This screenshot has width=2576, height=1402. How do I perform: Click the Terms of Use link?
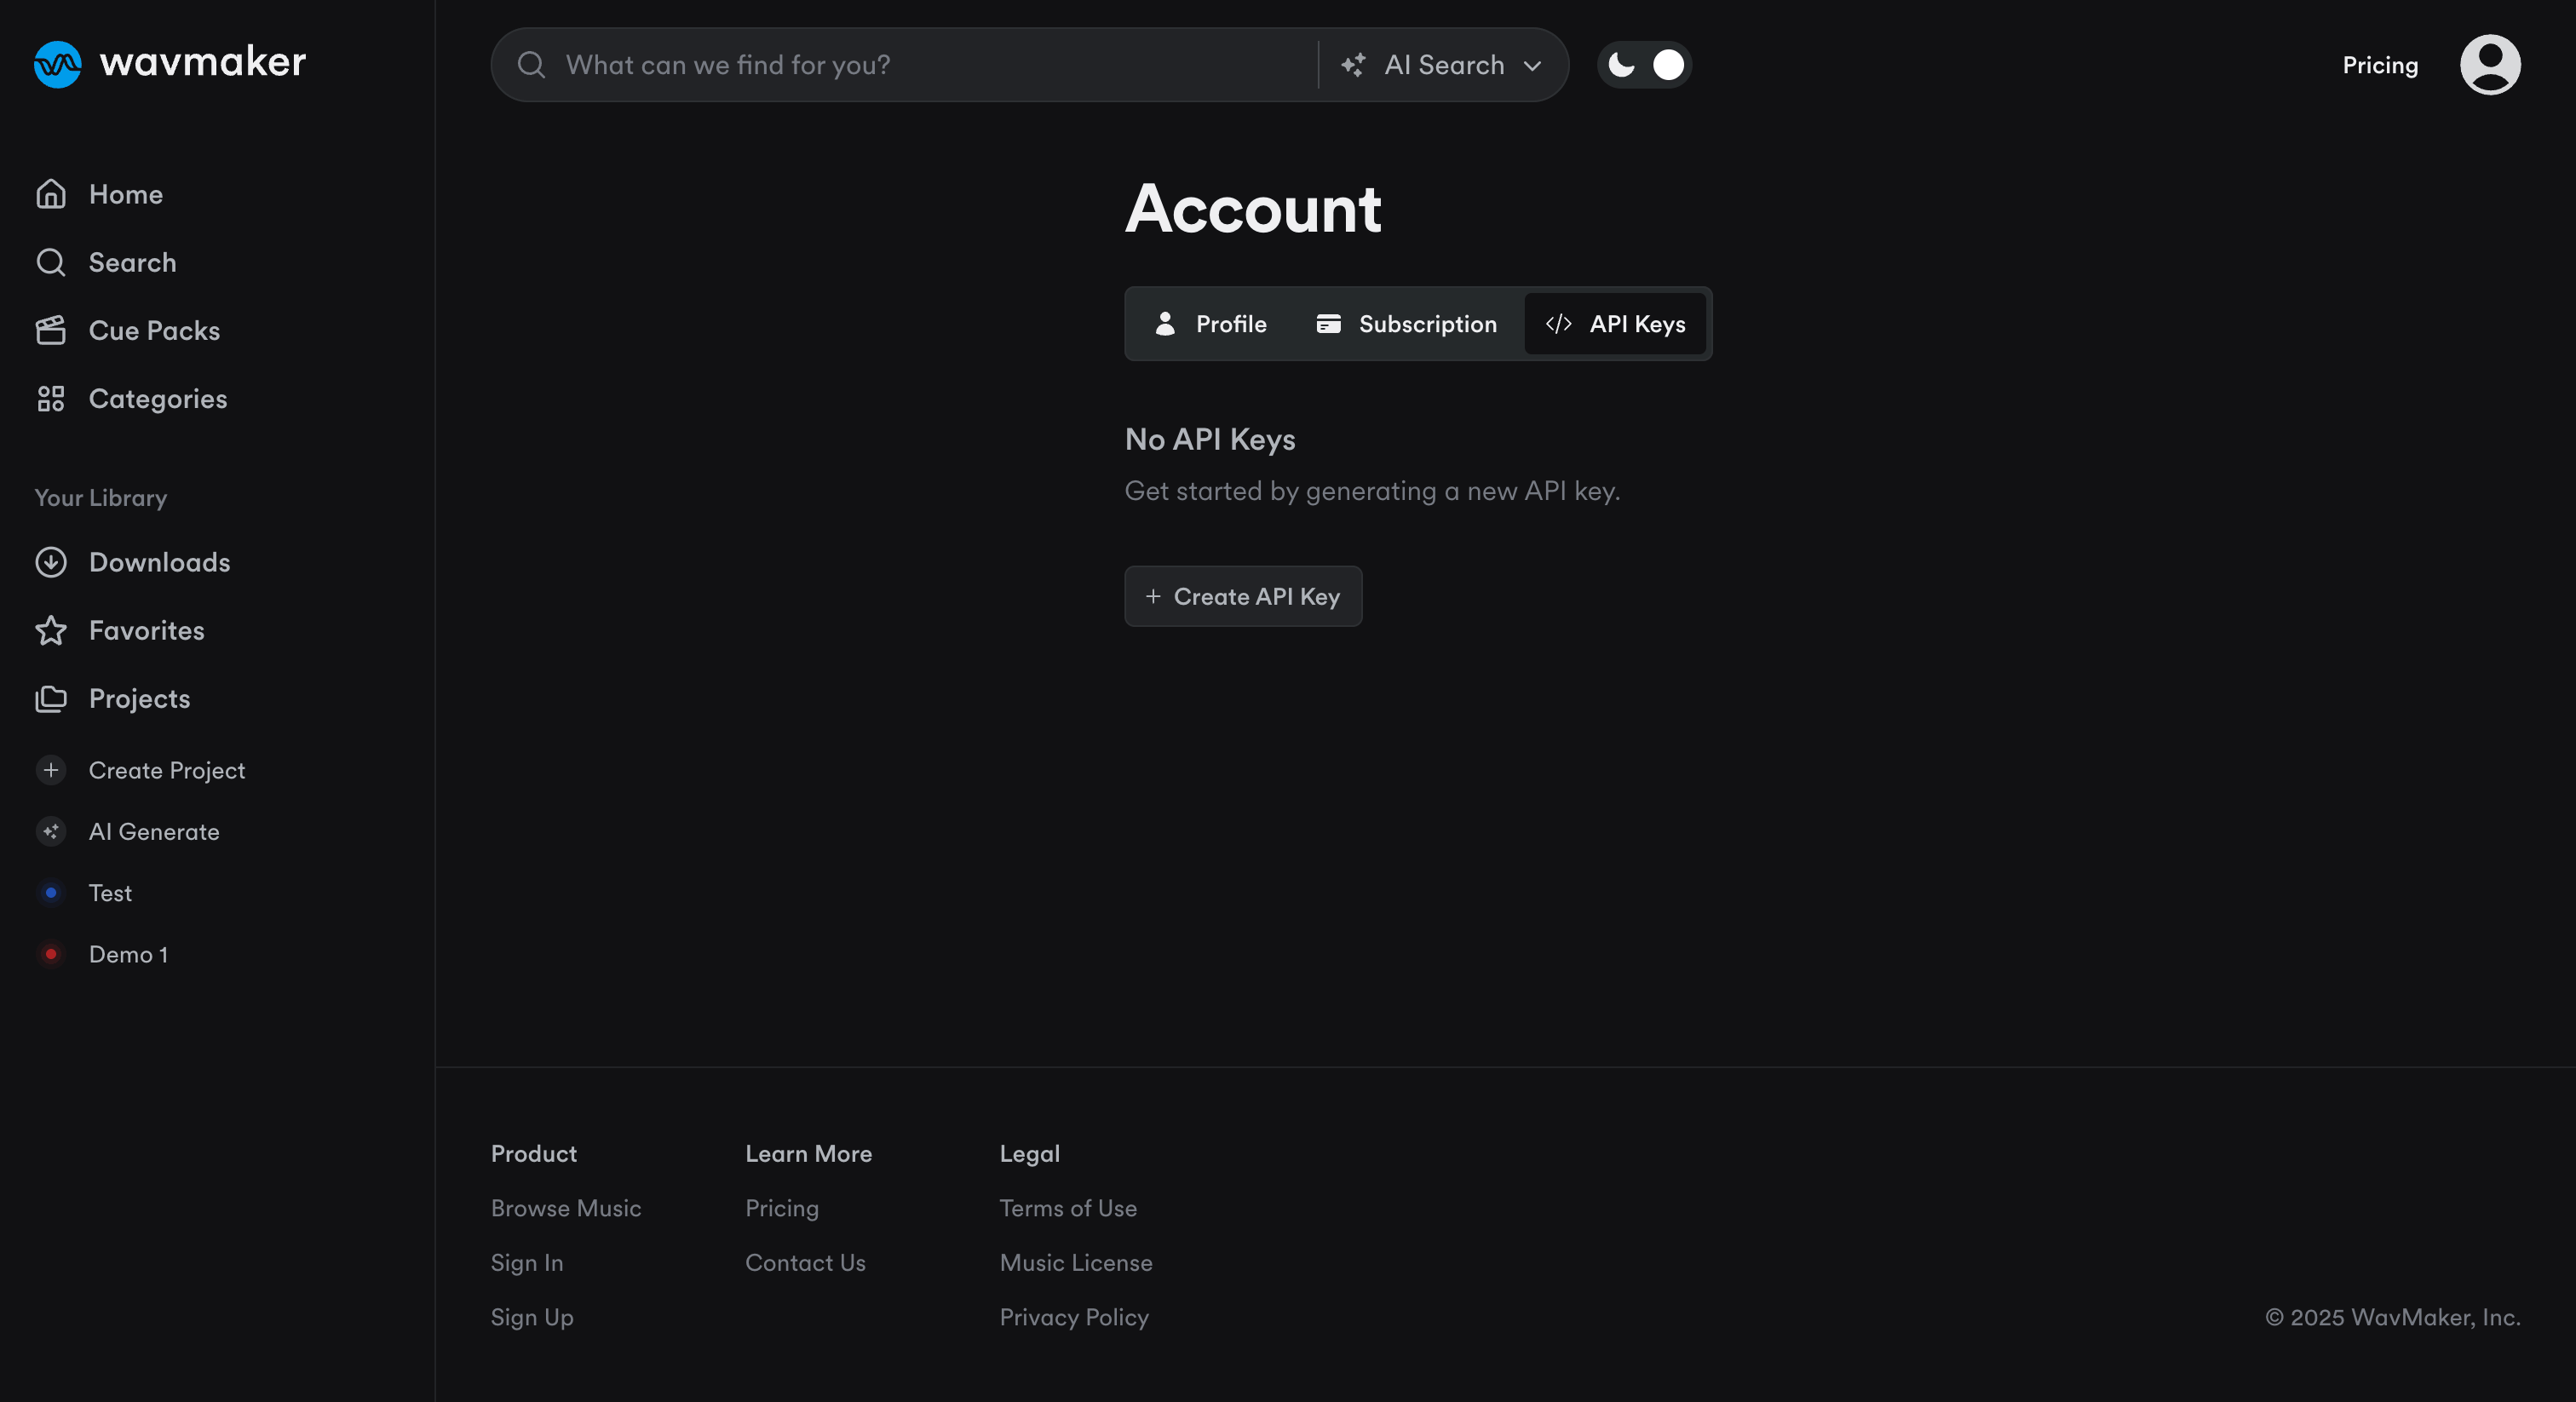point(1068,1208)
